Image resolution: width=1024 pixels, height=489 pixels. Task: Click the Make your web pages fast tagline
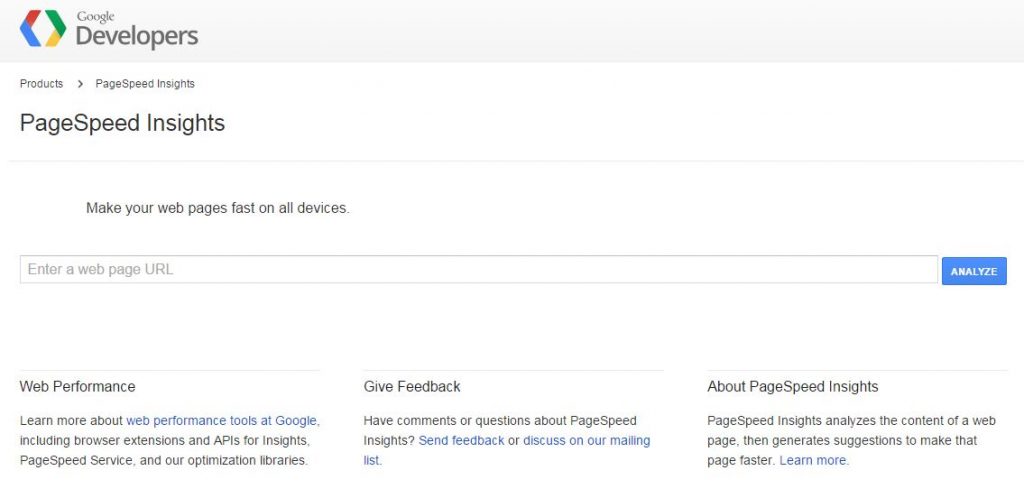[x=217, y=209]
